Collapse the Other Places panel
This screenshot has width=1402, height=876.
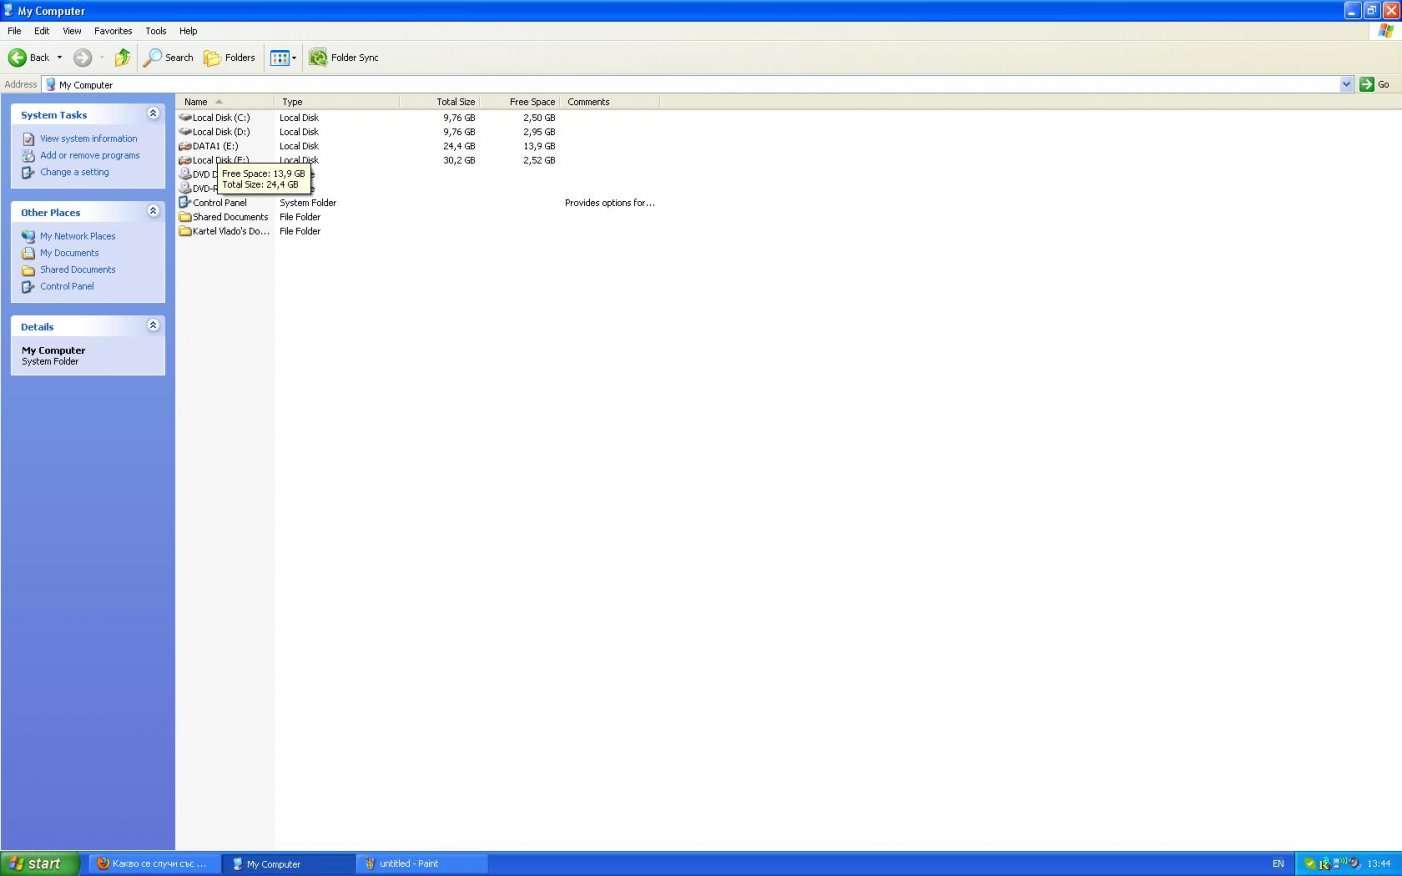coord(153,211)
